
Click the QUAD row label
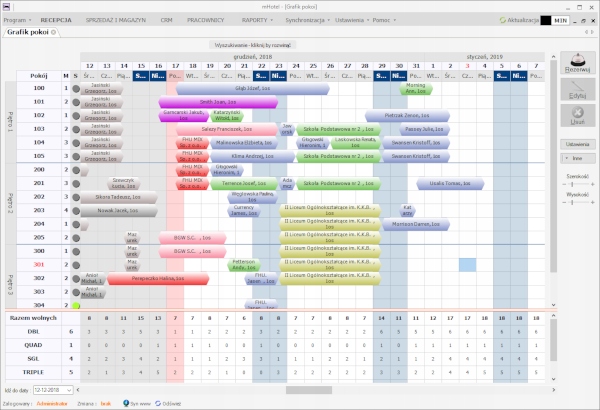pyautogui.click(x=33, y=345)
